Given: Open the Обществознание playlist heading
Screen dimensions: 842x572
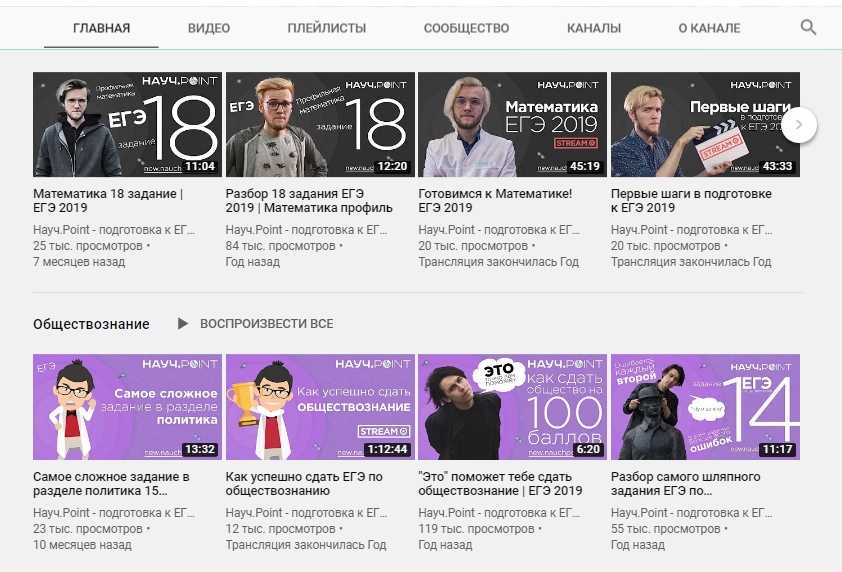Looking at the screenshot, I should 91,324.
